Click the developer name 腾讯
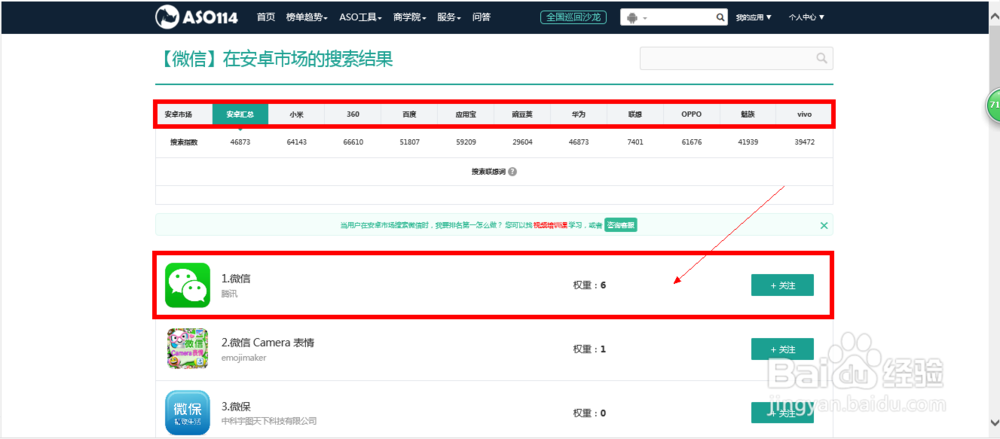 click(x=229, y=294)
